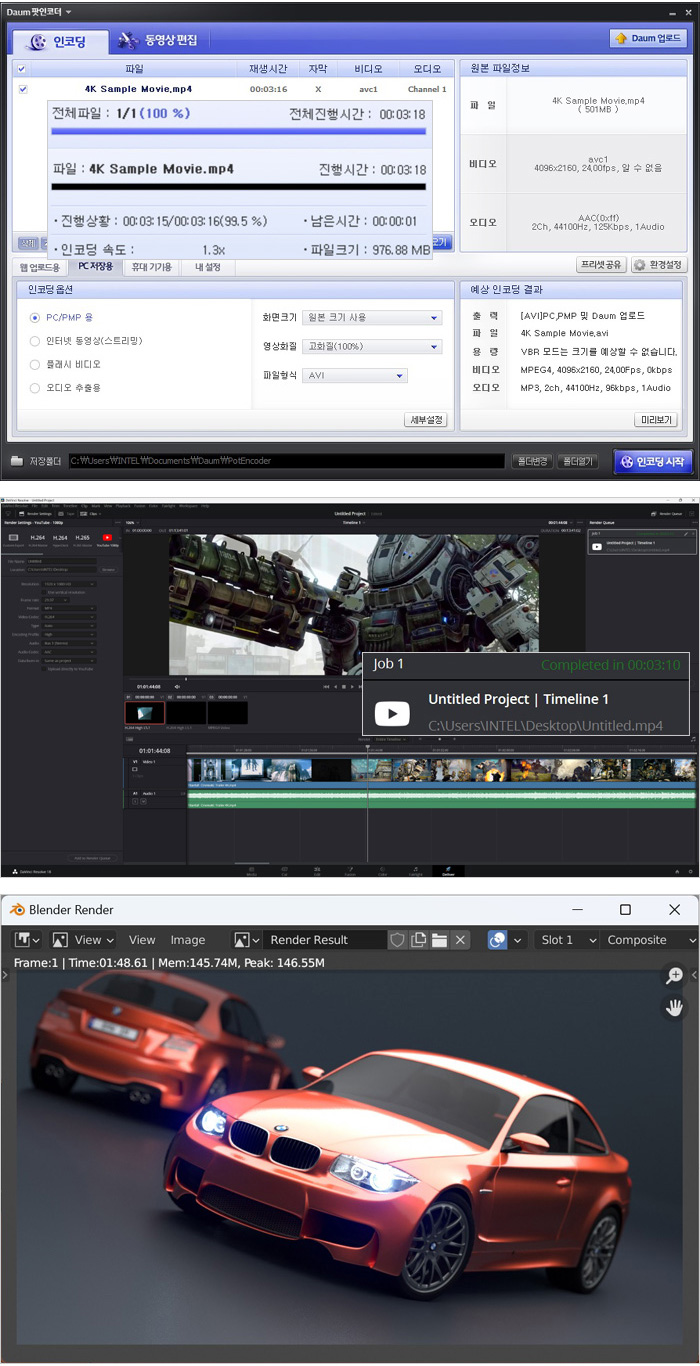Switch to the 웹 업로드용 tab

[40, 267]
